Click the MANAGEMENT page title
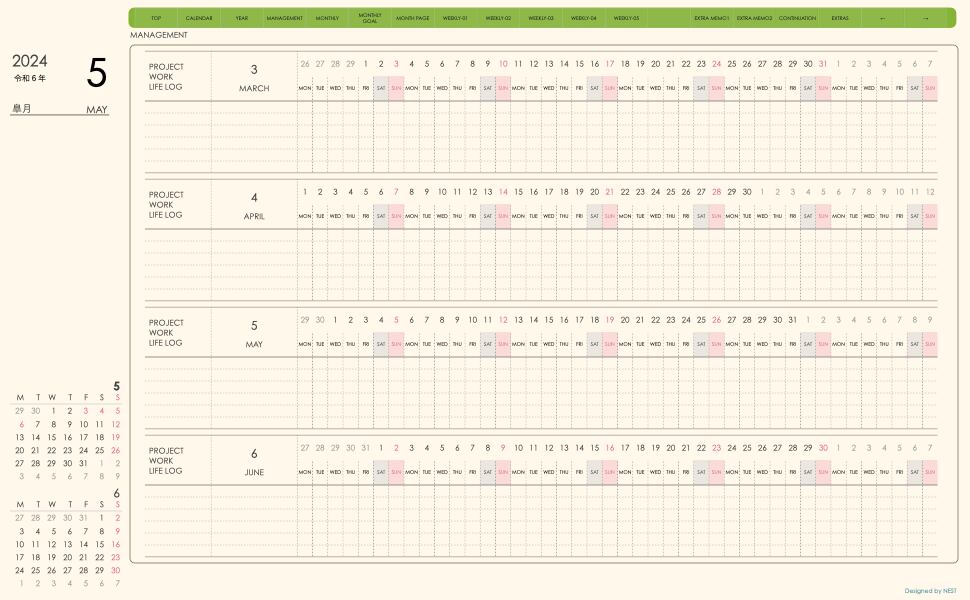The height and width of the screenshot is (600, 970). coord(159,35)
